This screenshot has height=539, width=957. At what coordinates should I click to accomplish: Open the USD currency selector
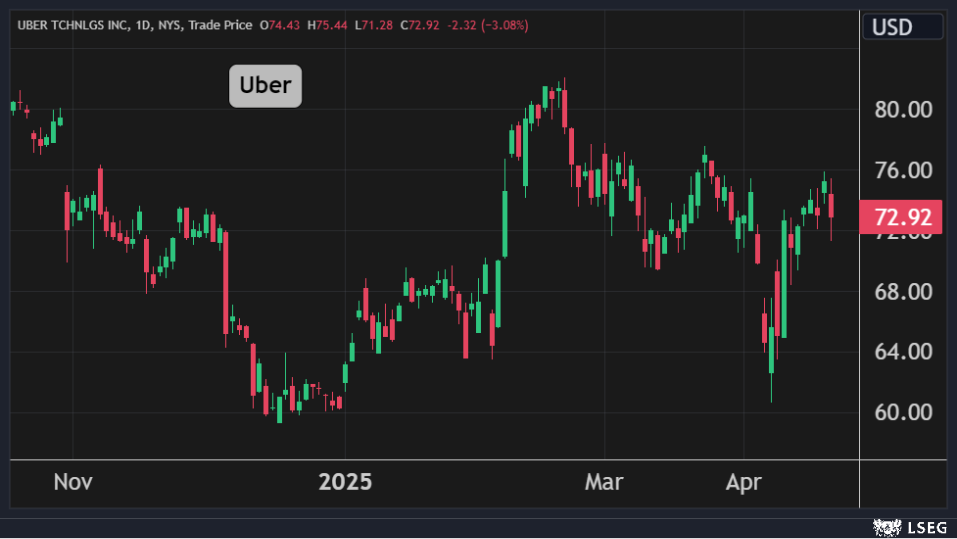click(892, 27)
